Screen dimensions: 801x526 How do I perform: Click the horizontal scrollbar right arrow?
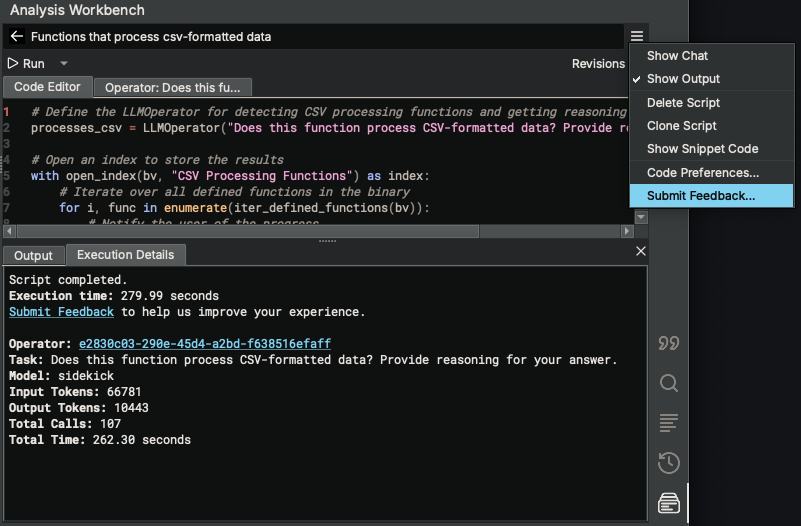pyautogui.click(x=627, y=231)
